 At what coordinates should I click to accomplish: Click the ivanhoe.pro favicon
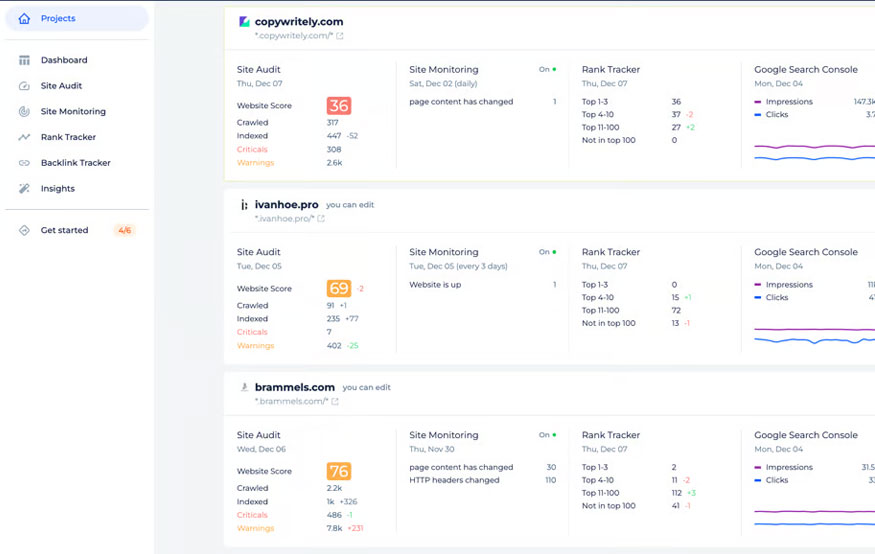(244, 205)
